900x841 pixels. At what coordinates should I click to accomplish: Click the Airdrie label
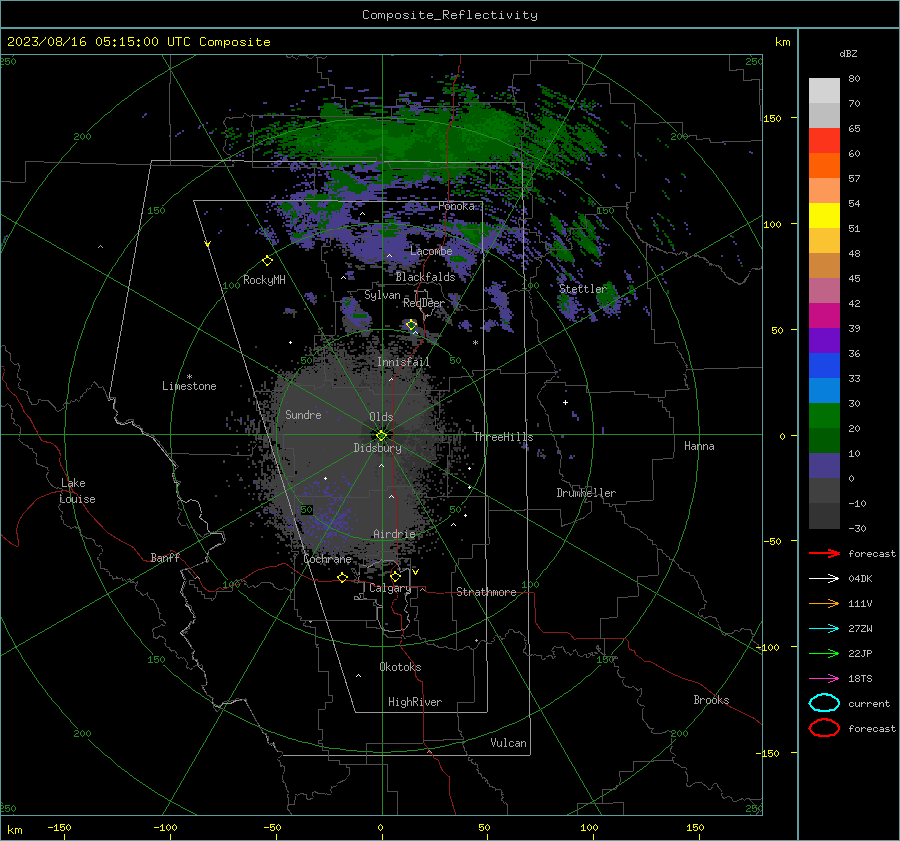tap(394, 534)
